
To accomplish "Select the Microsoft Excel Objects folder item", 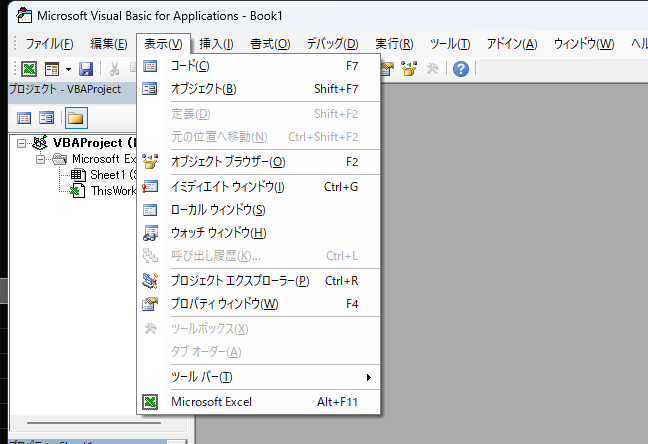I will click(x=104, y=159).
